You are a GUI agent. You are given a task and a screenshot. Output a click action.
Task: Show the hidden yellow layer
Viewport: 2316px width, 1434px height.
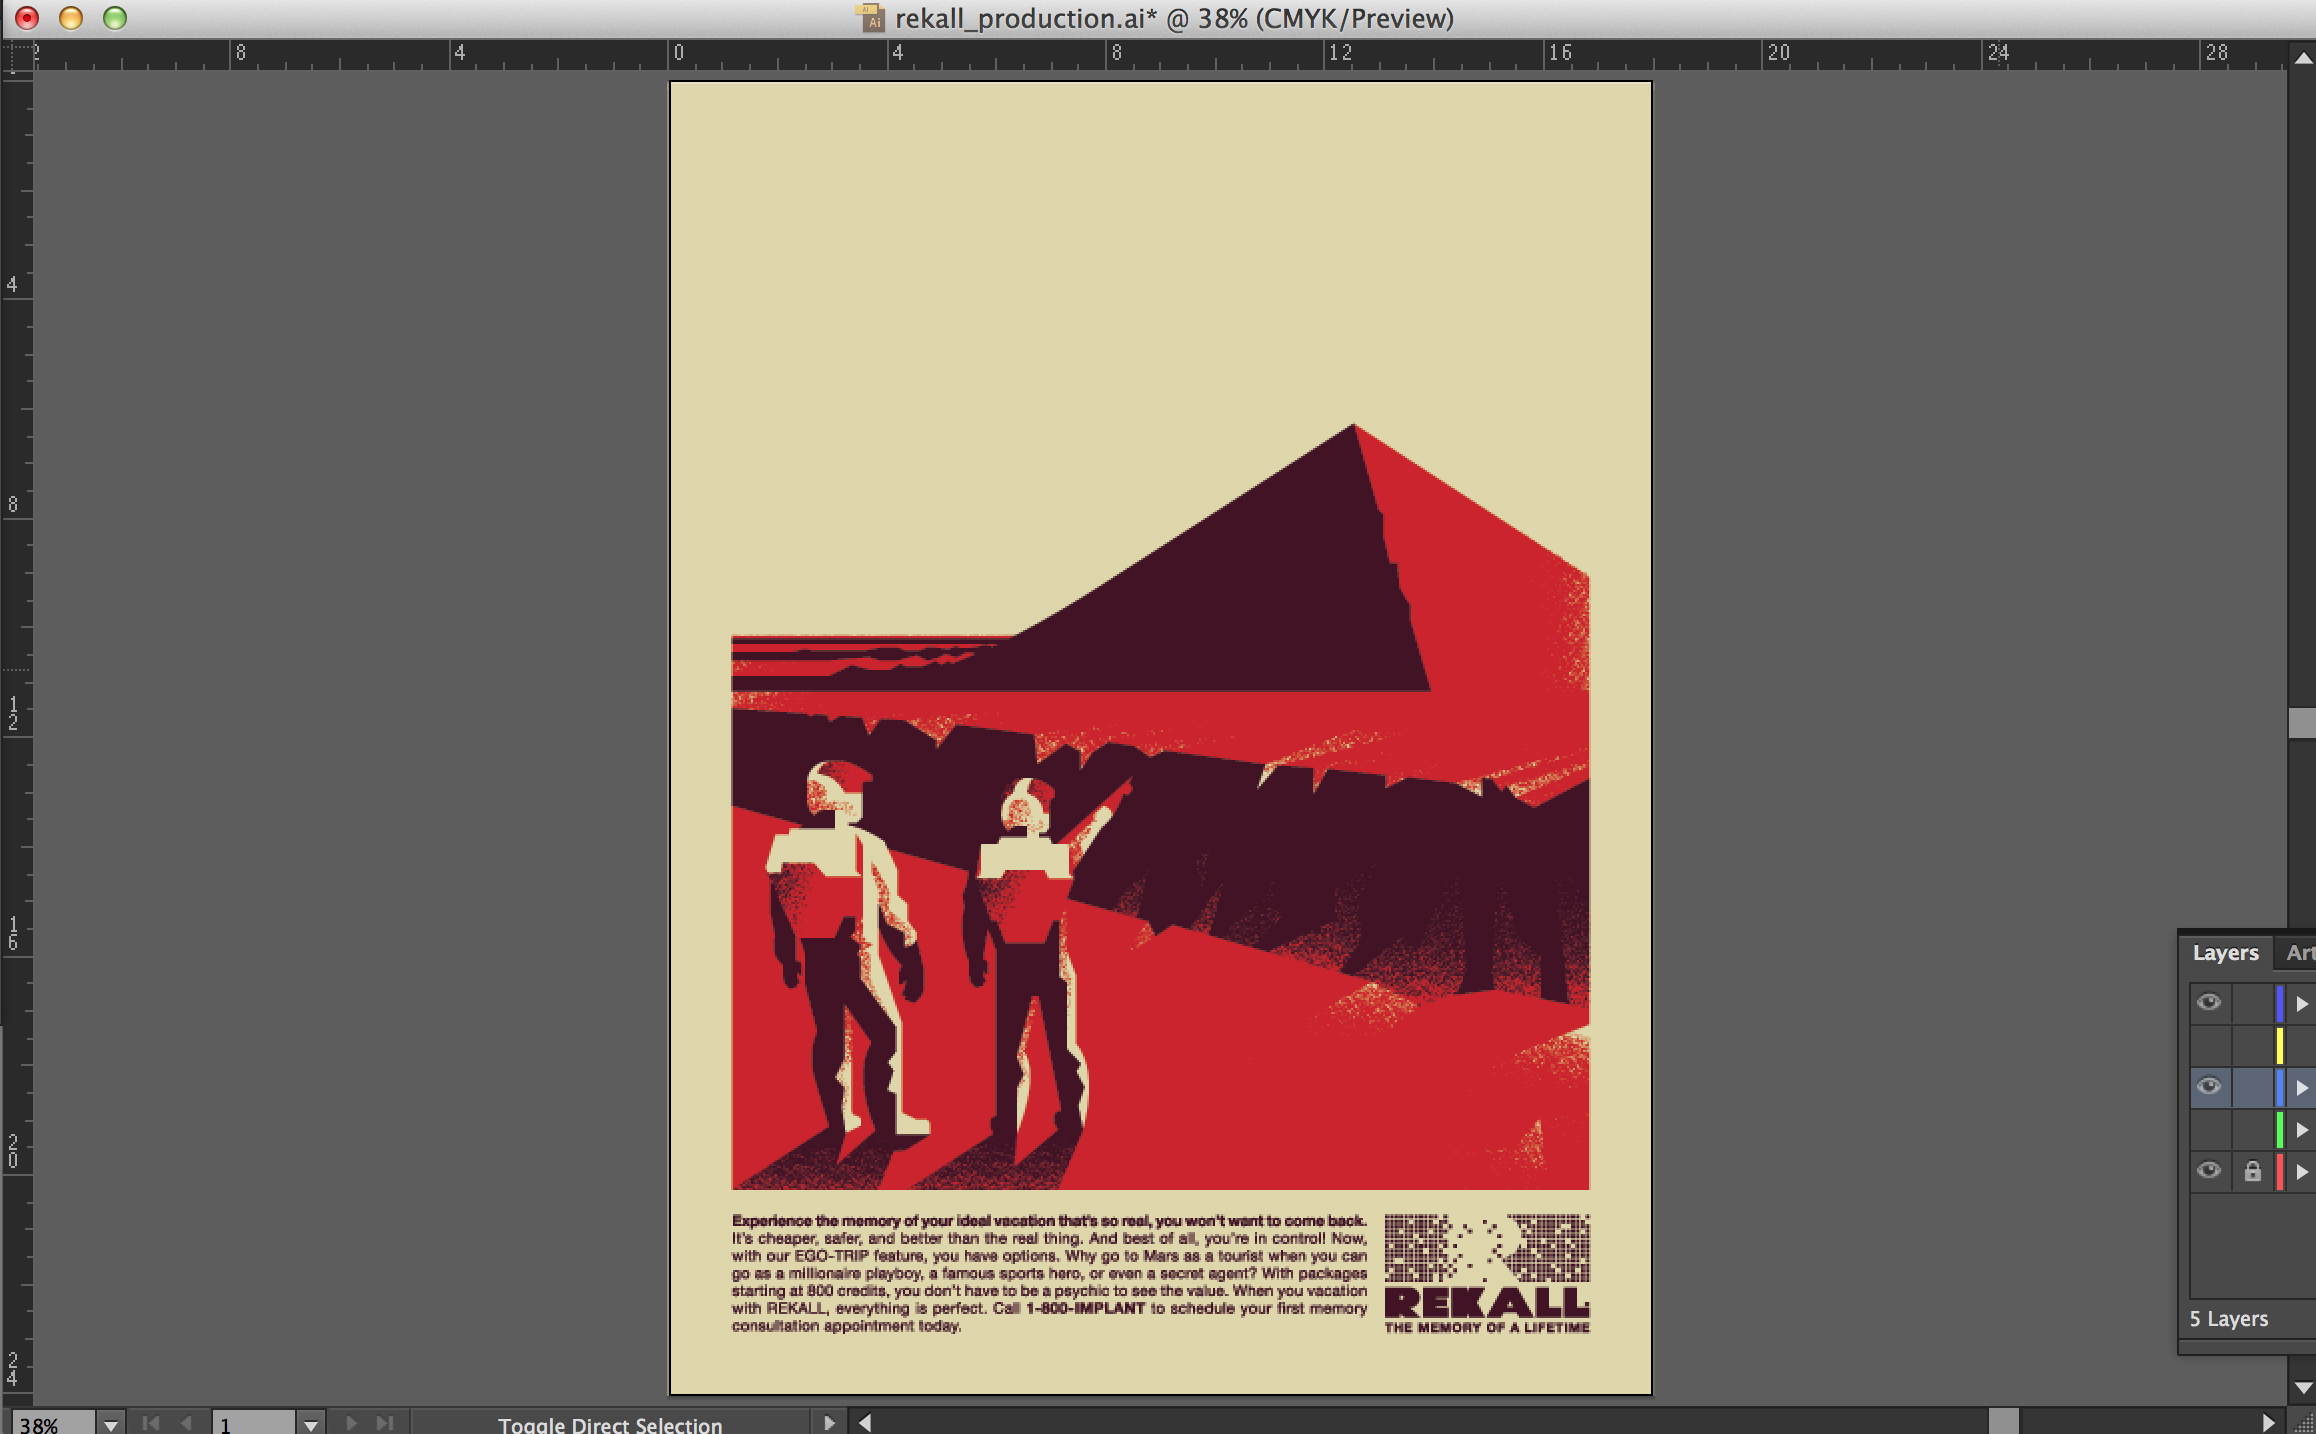click(2209, 1045)
